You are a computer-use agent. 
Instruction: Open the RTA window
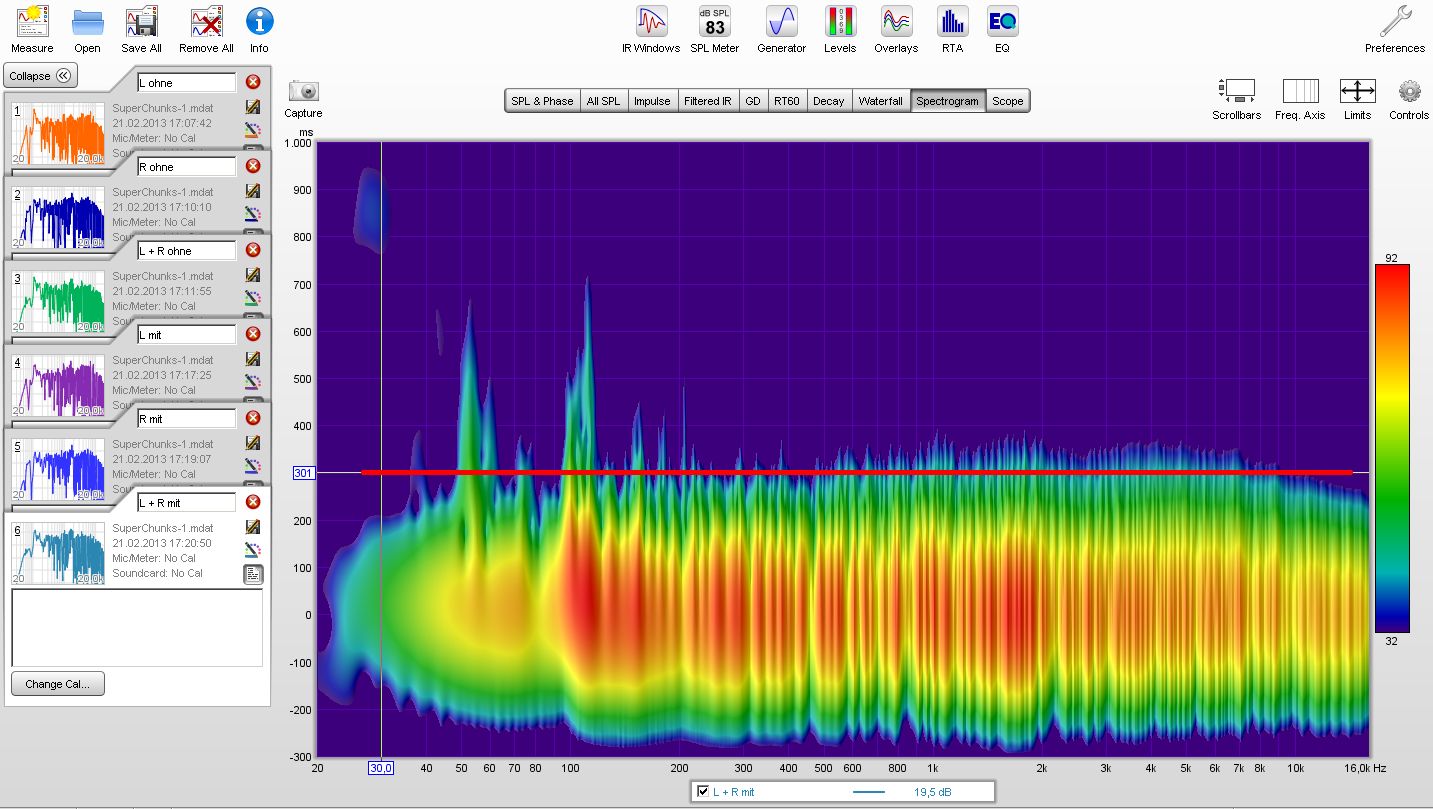coord(952,29)
